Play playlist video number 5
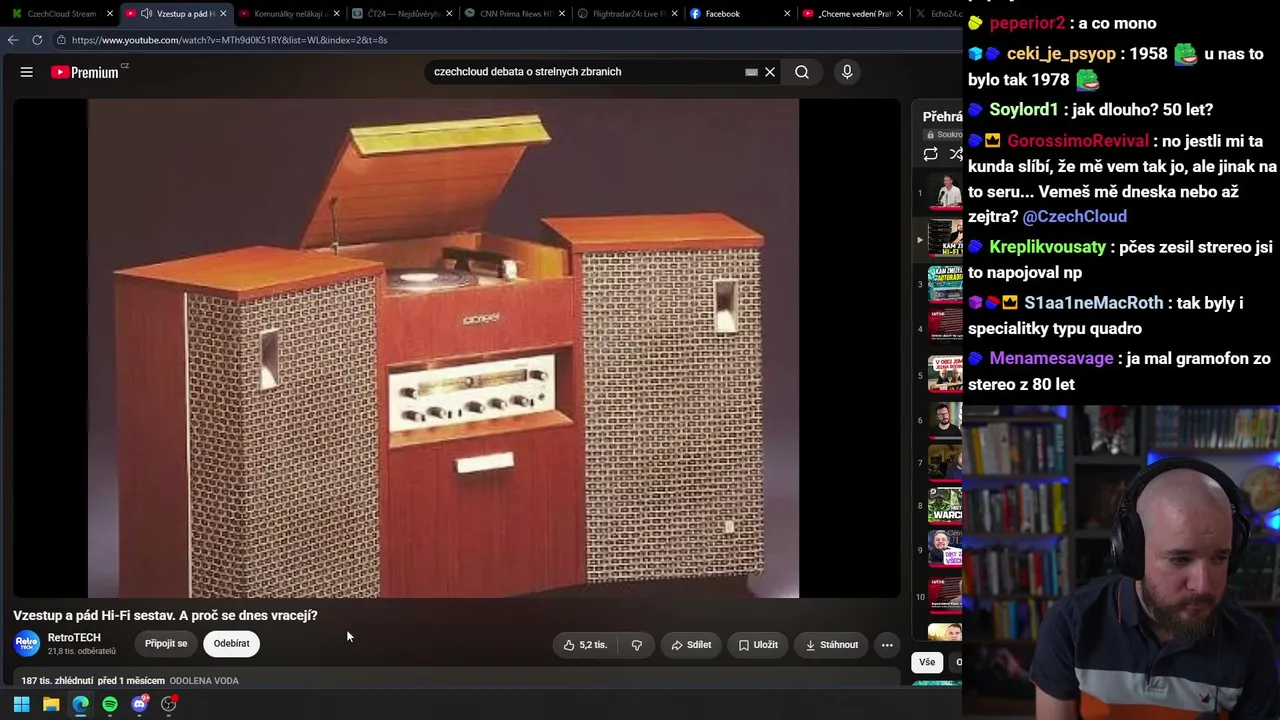1280x720 pixels. click(x=945, y=375)
